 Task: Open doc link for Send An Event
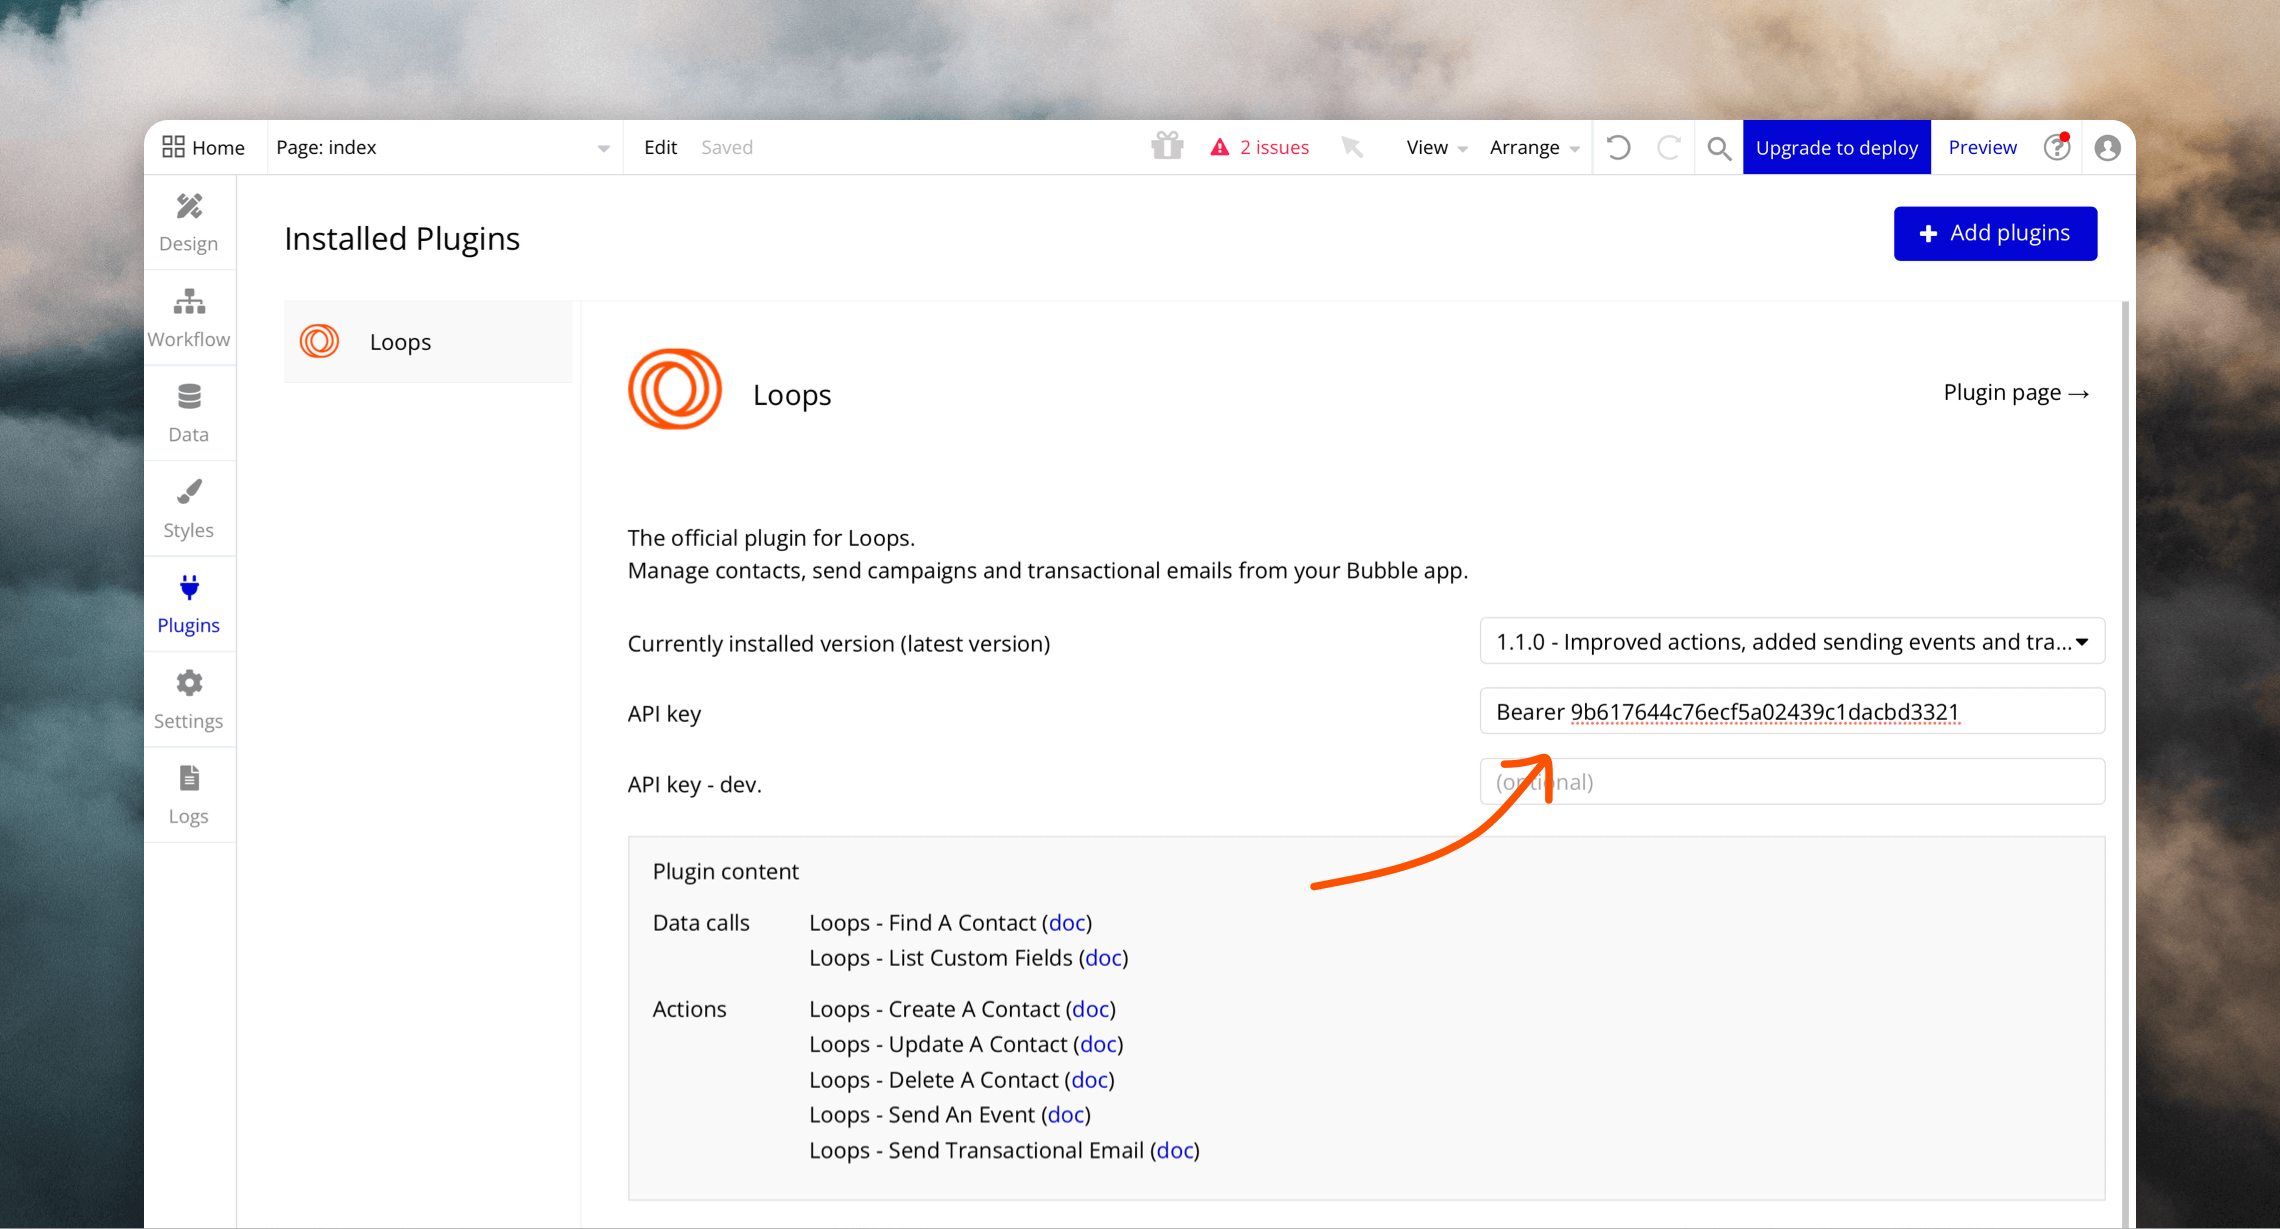pyautogui.click(x=1066, y=1114)
